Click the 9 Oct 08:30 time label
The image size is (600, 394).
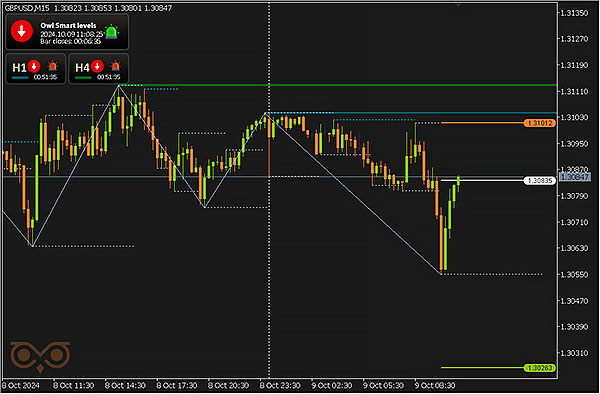435,385
